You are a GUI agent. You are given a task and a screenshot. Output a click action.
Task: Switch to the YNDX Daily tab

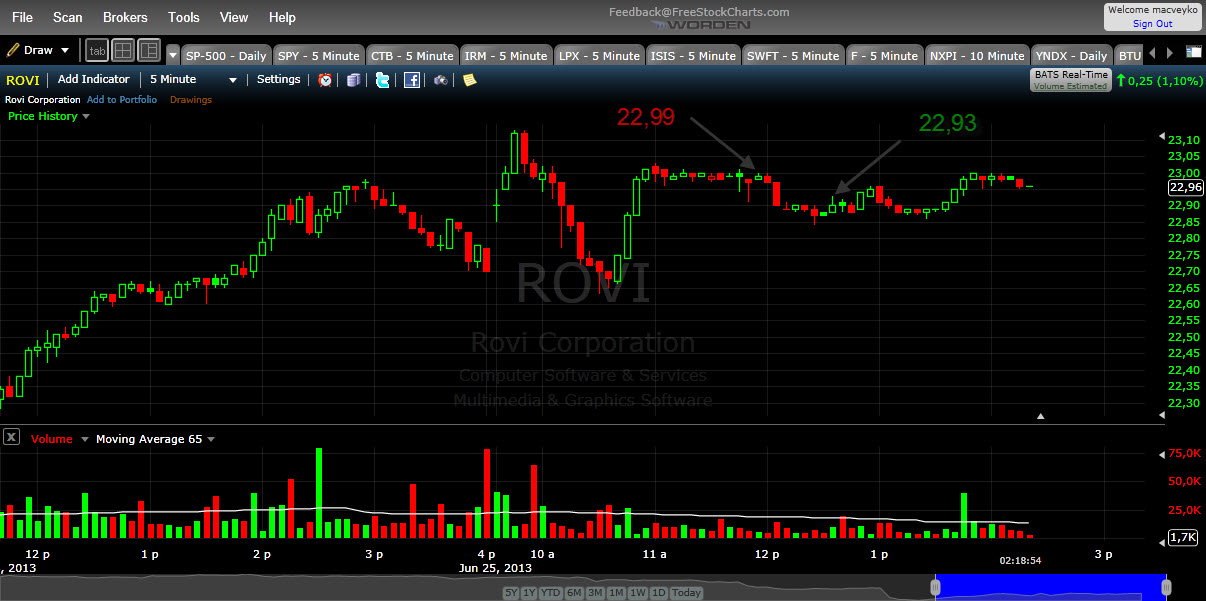coord(1071,55)
